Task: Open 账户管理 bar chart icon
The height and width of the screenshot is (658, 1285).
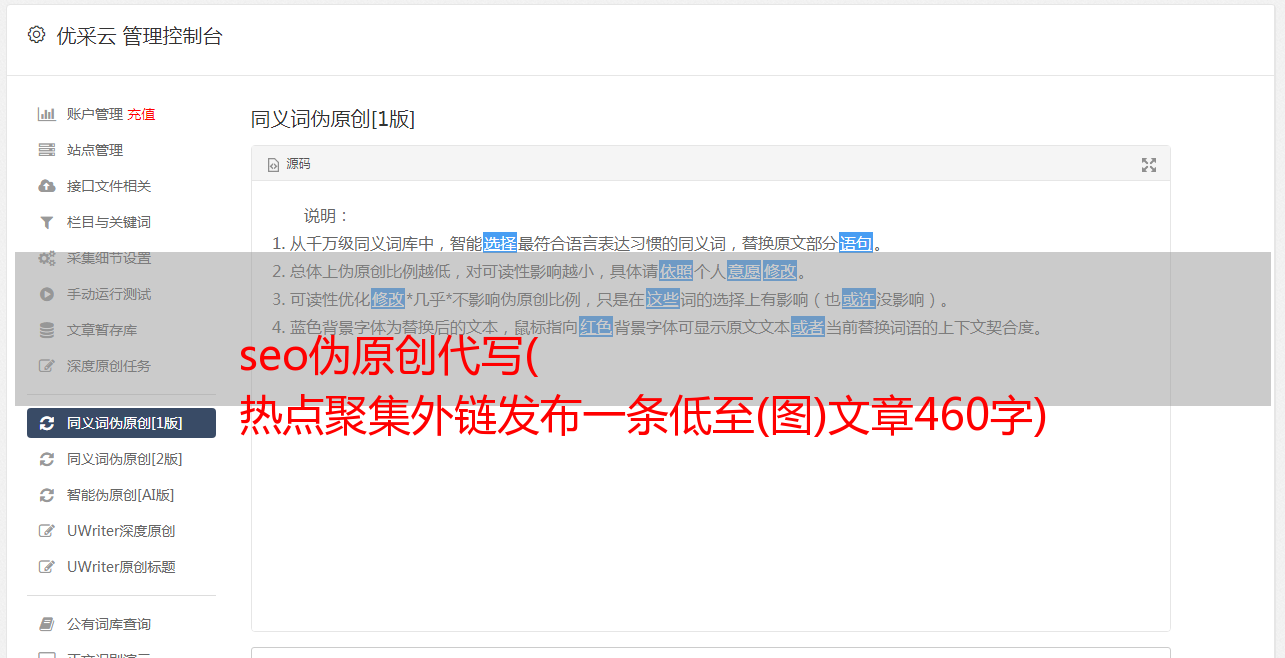Action: point(46,114)
